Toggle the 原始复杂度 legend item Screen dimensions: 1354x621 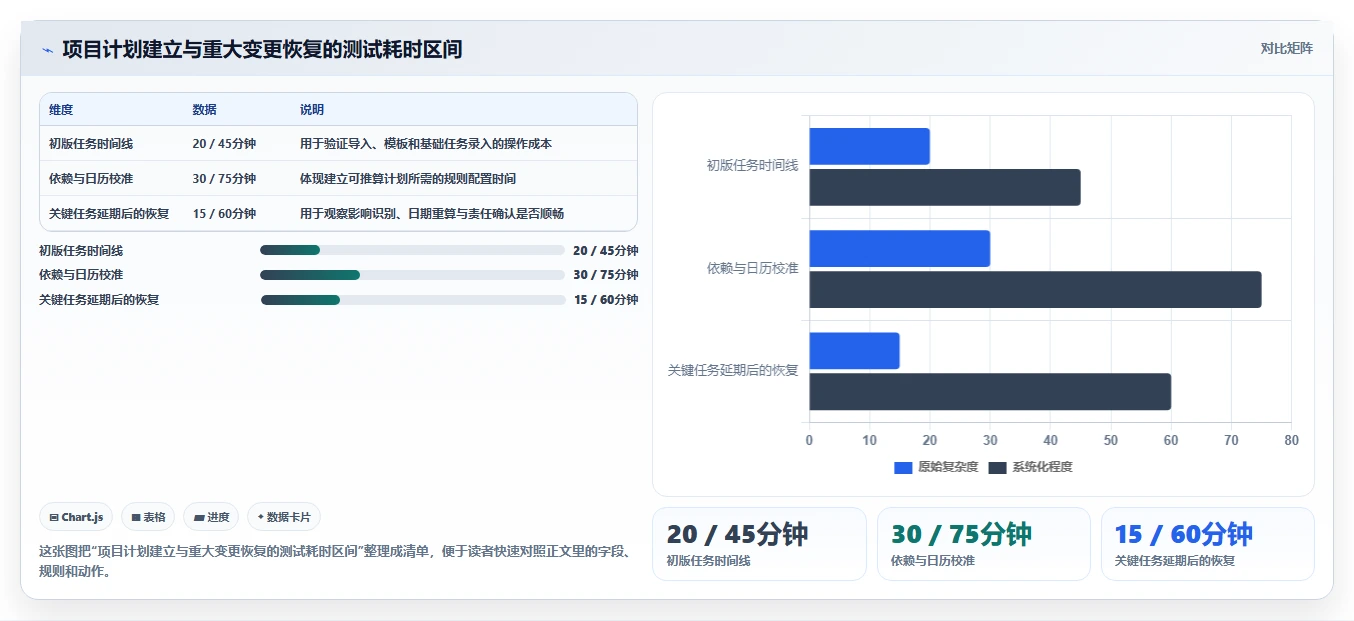936,467
